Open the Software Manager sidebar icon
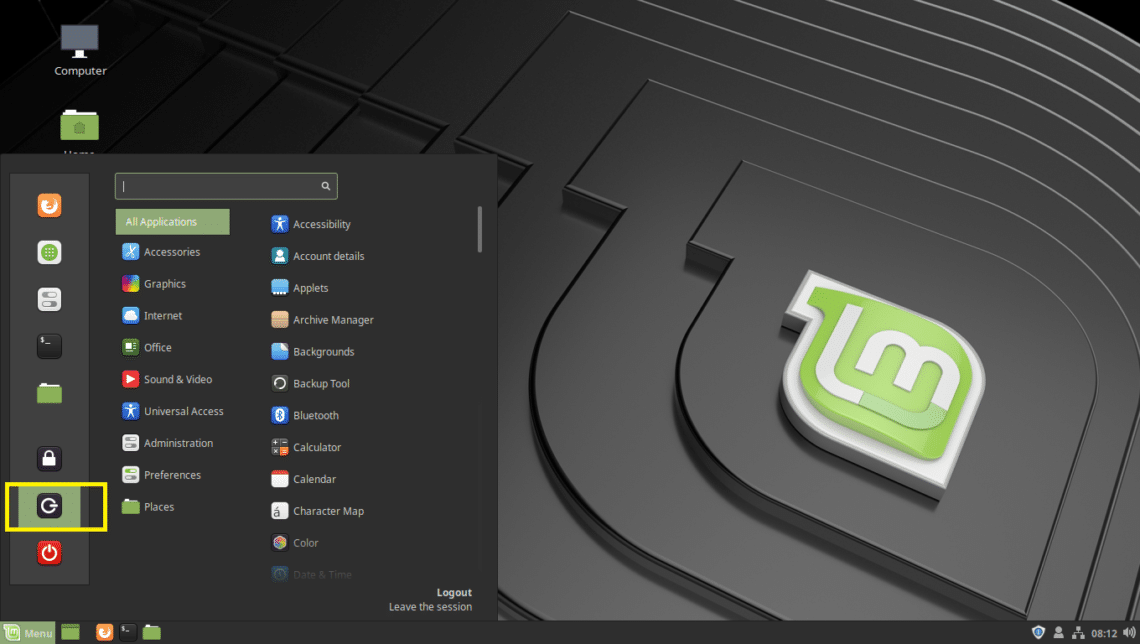Viewport: 1140px width, 644px height. (49, 252)
